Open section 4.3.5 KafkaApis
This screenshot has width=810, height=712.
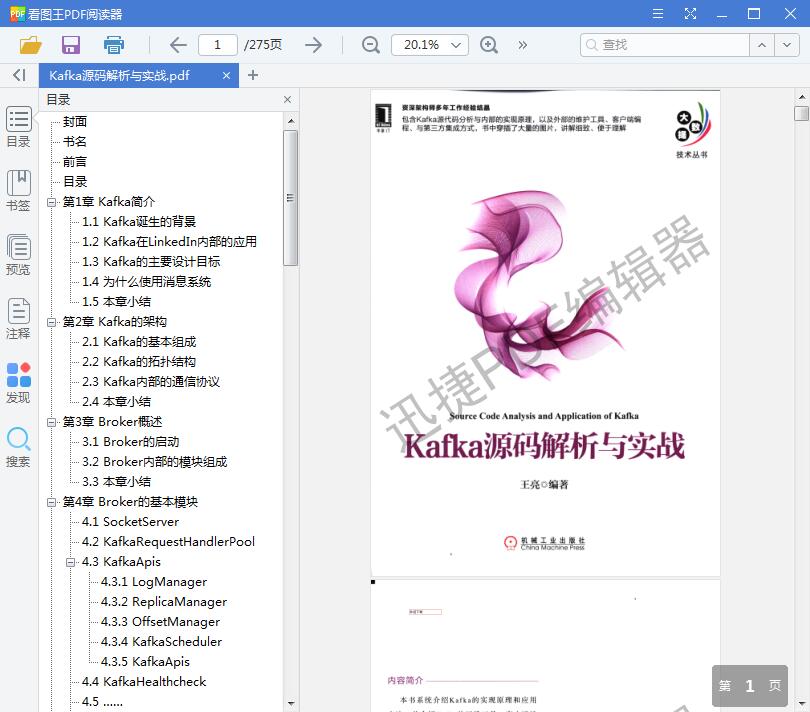(145, 662)
